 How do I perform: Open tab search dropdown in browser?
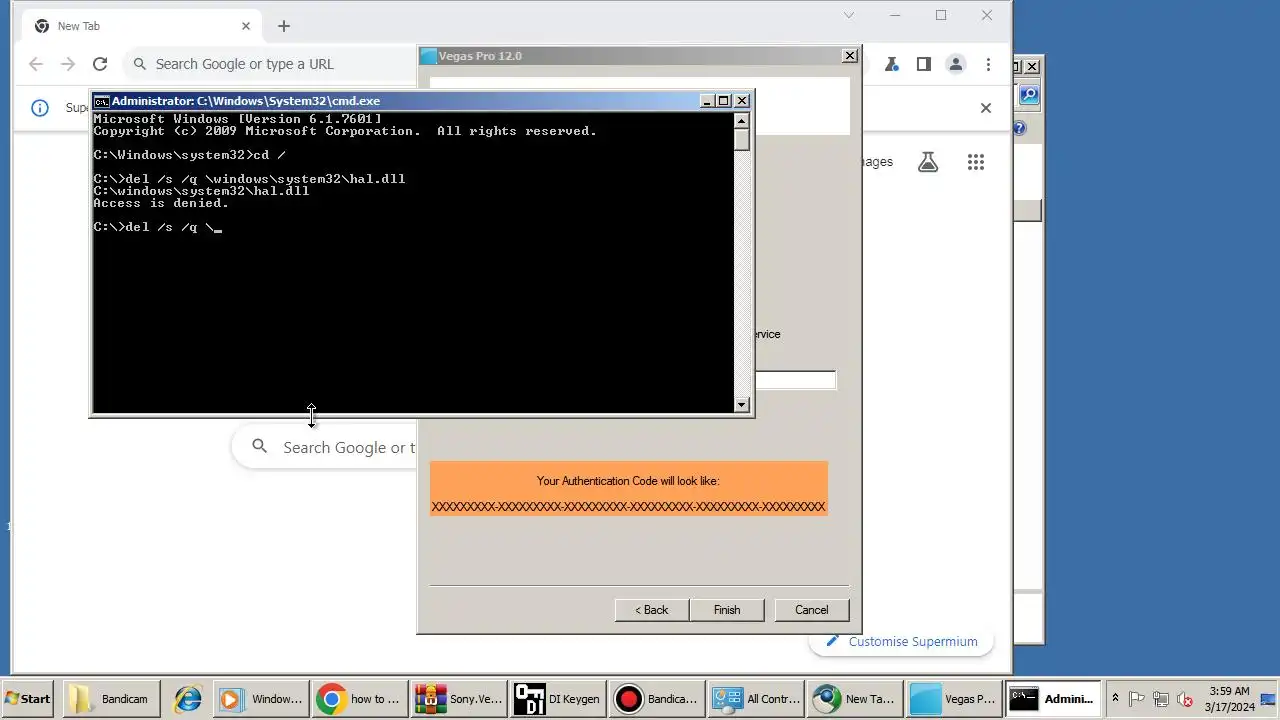(849, 15)
